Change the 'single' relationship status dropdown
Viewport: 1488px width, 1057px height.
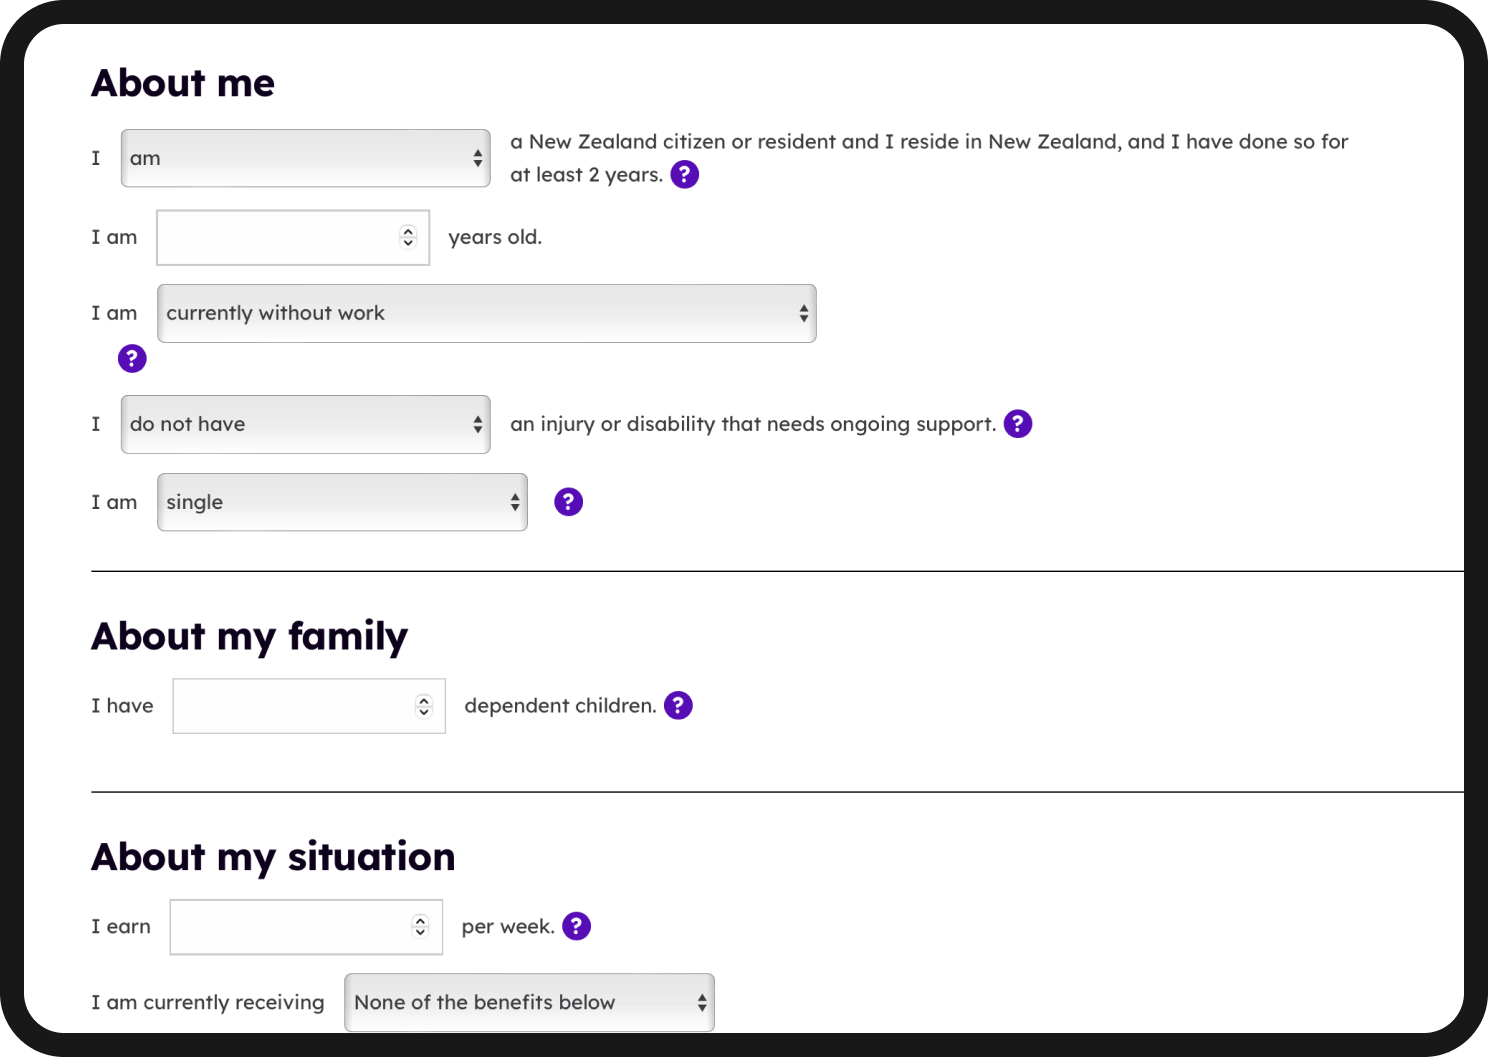(341, 502)
